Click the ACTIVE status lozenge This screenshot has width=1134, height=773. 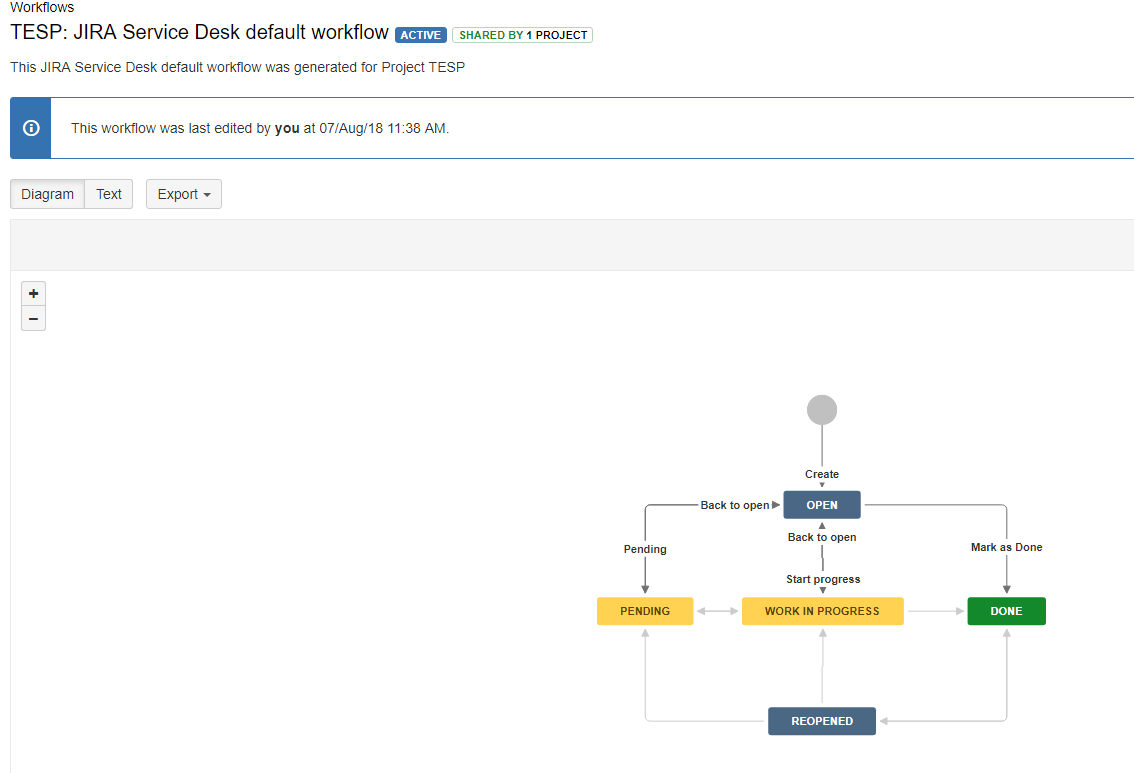click(x=420, y=35)
